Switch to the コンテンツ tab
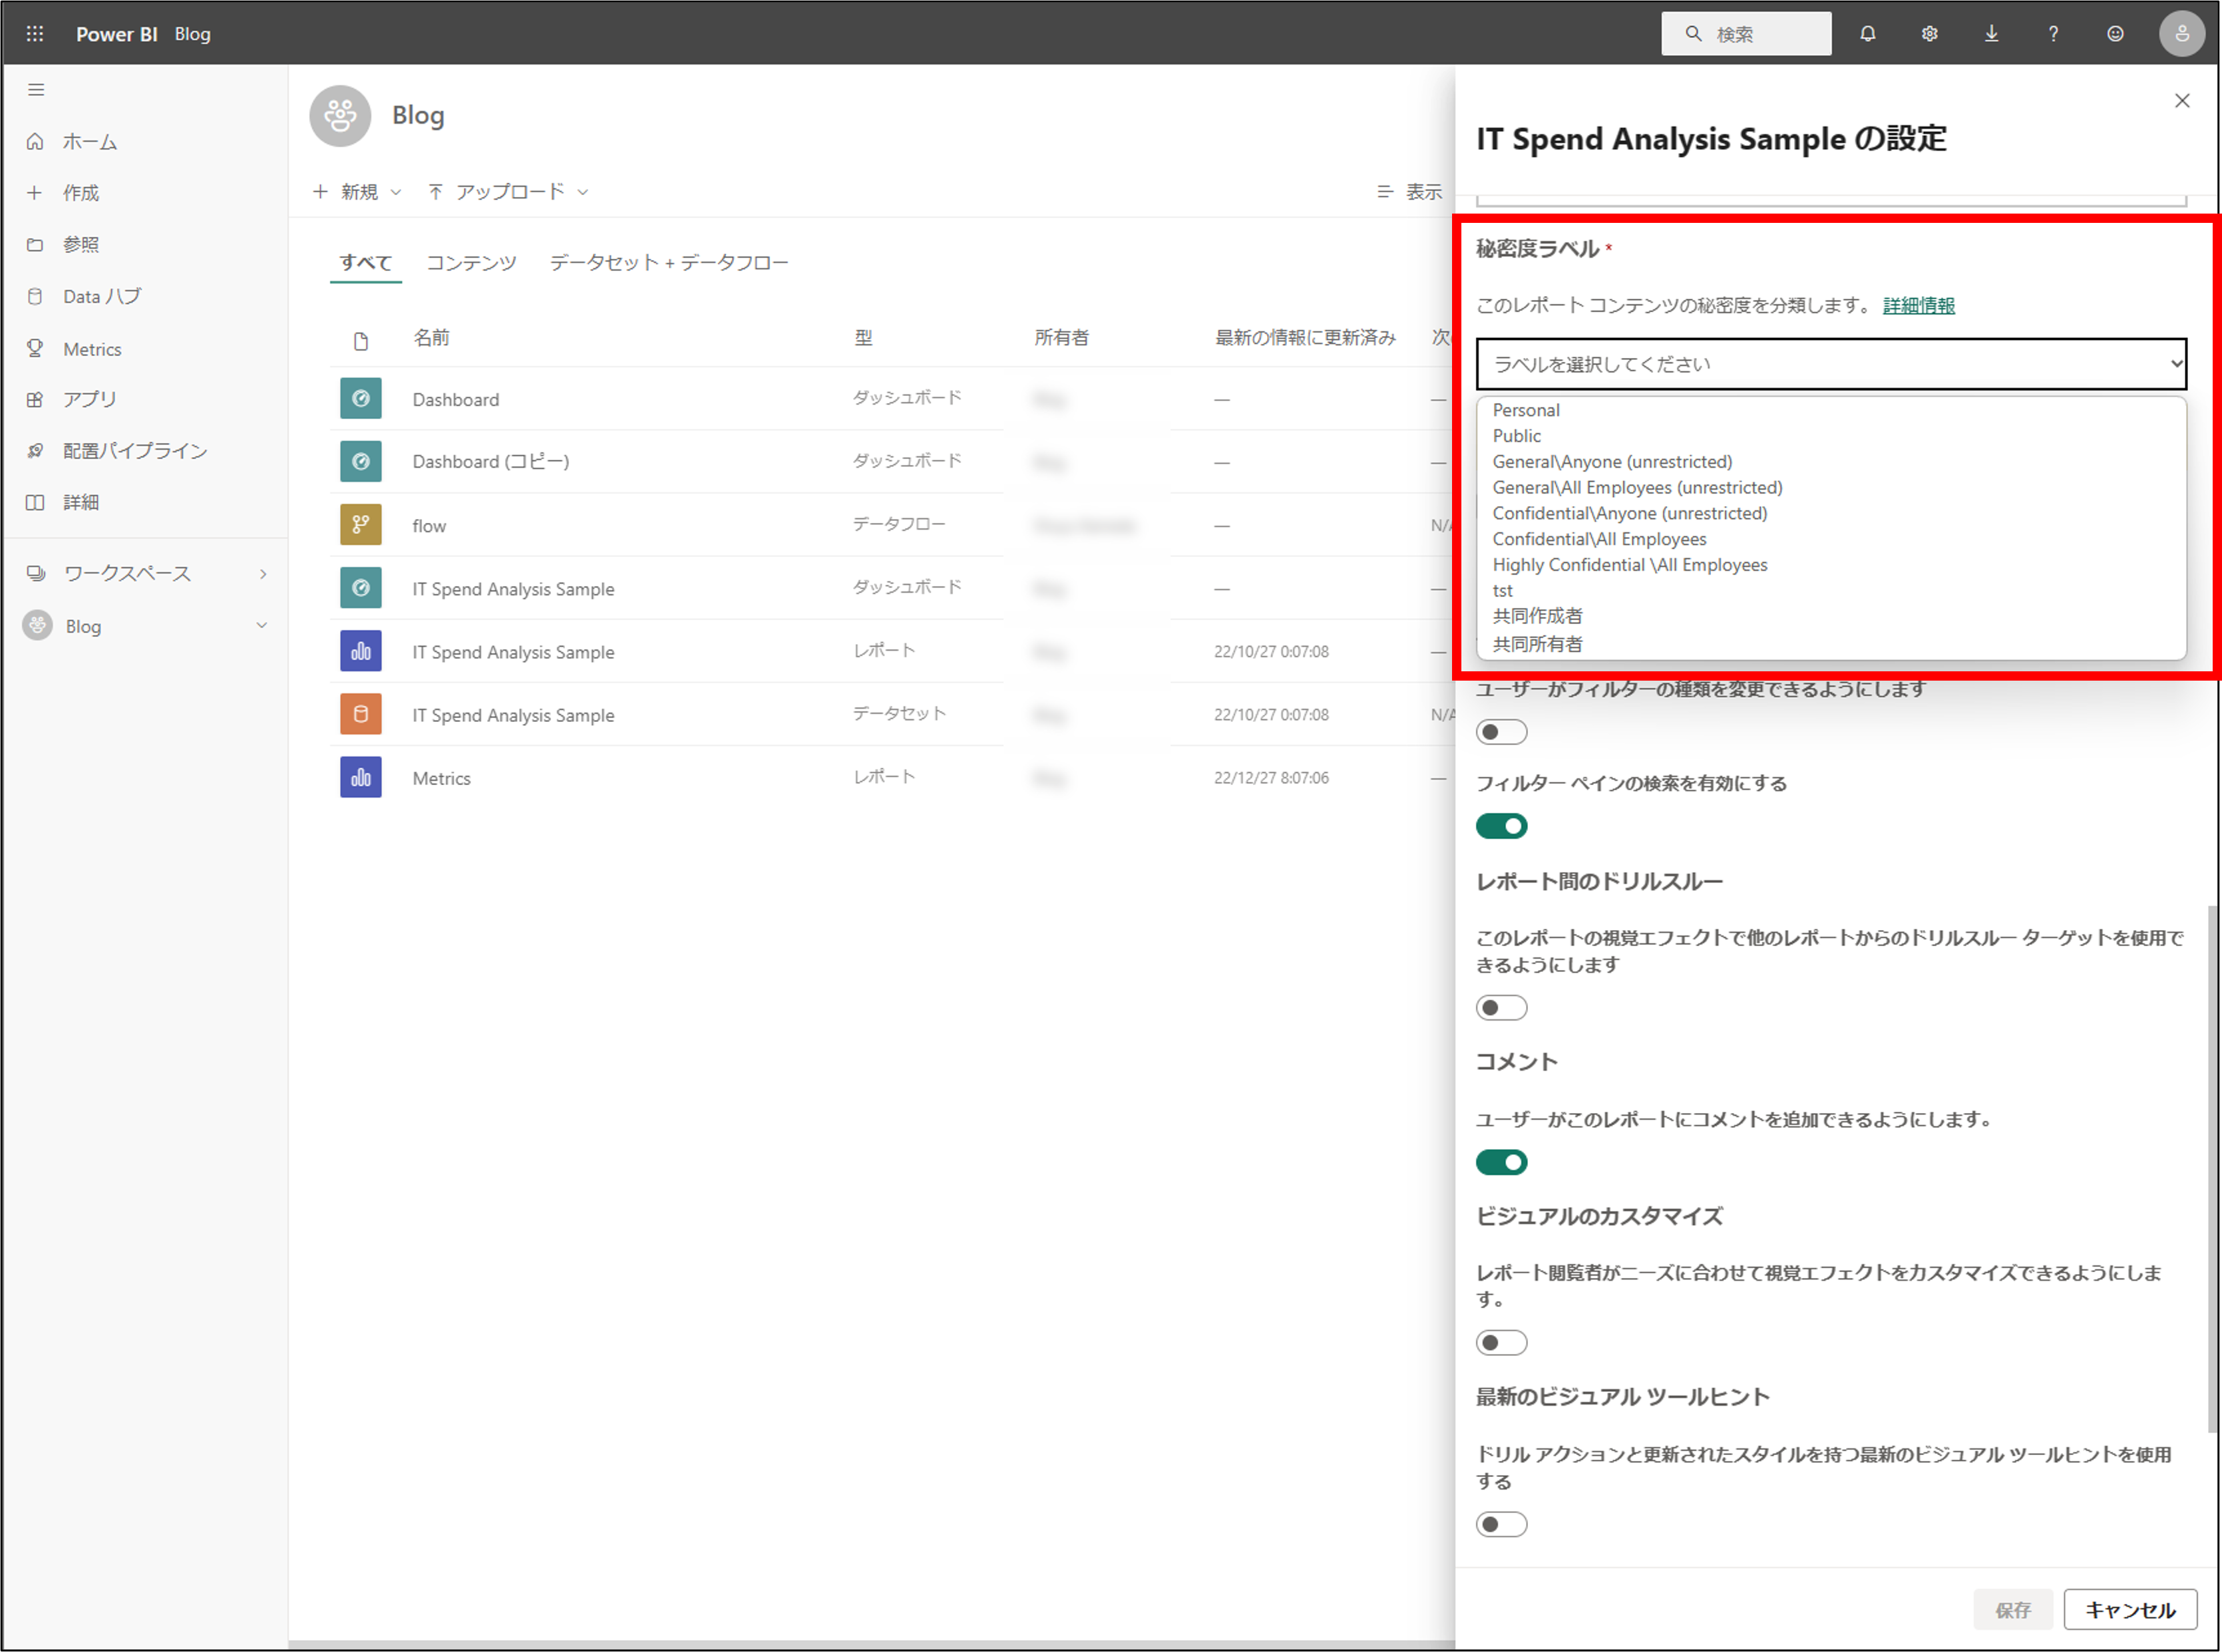2222x1652 pixels. (471, 263)
